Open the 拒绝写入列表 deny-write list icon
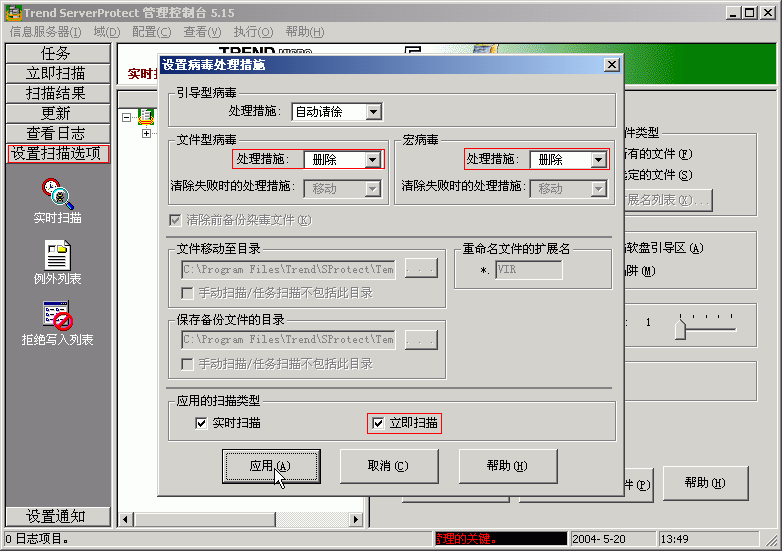This screenshot has width=782, height=551. [x=57, y=317]
